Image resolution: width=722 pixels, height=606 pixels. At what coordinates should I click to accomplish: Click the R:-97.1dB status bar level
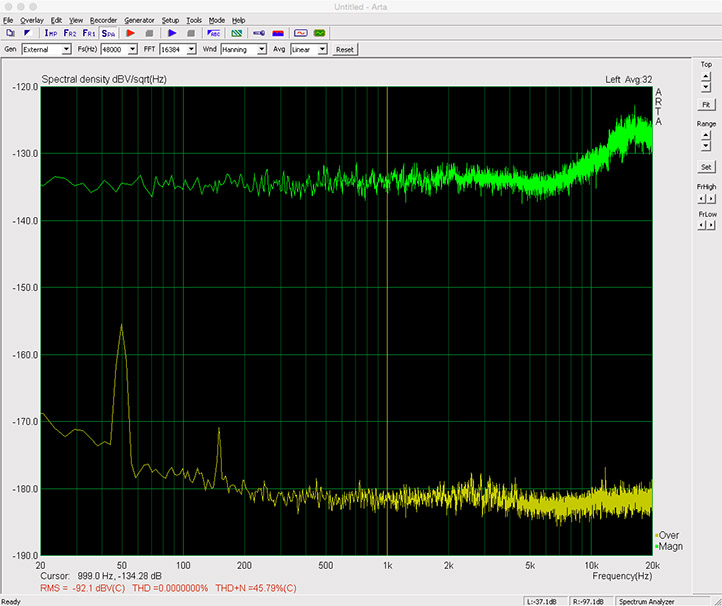591,601
